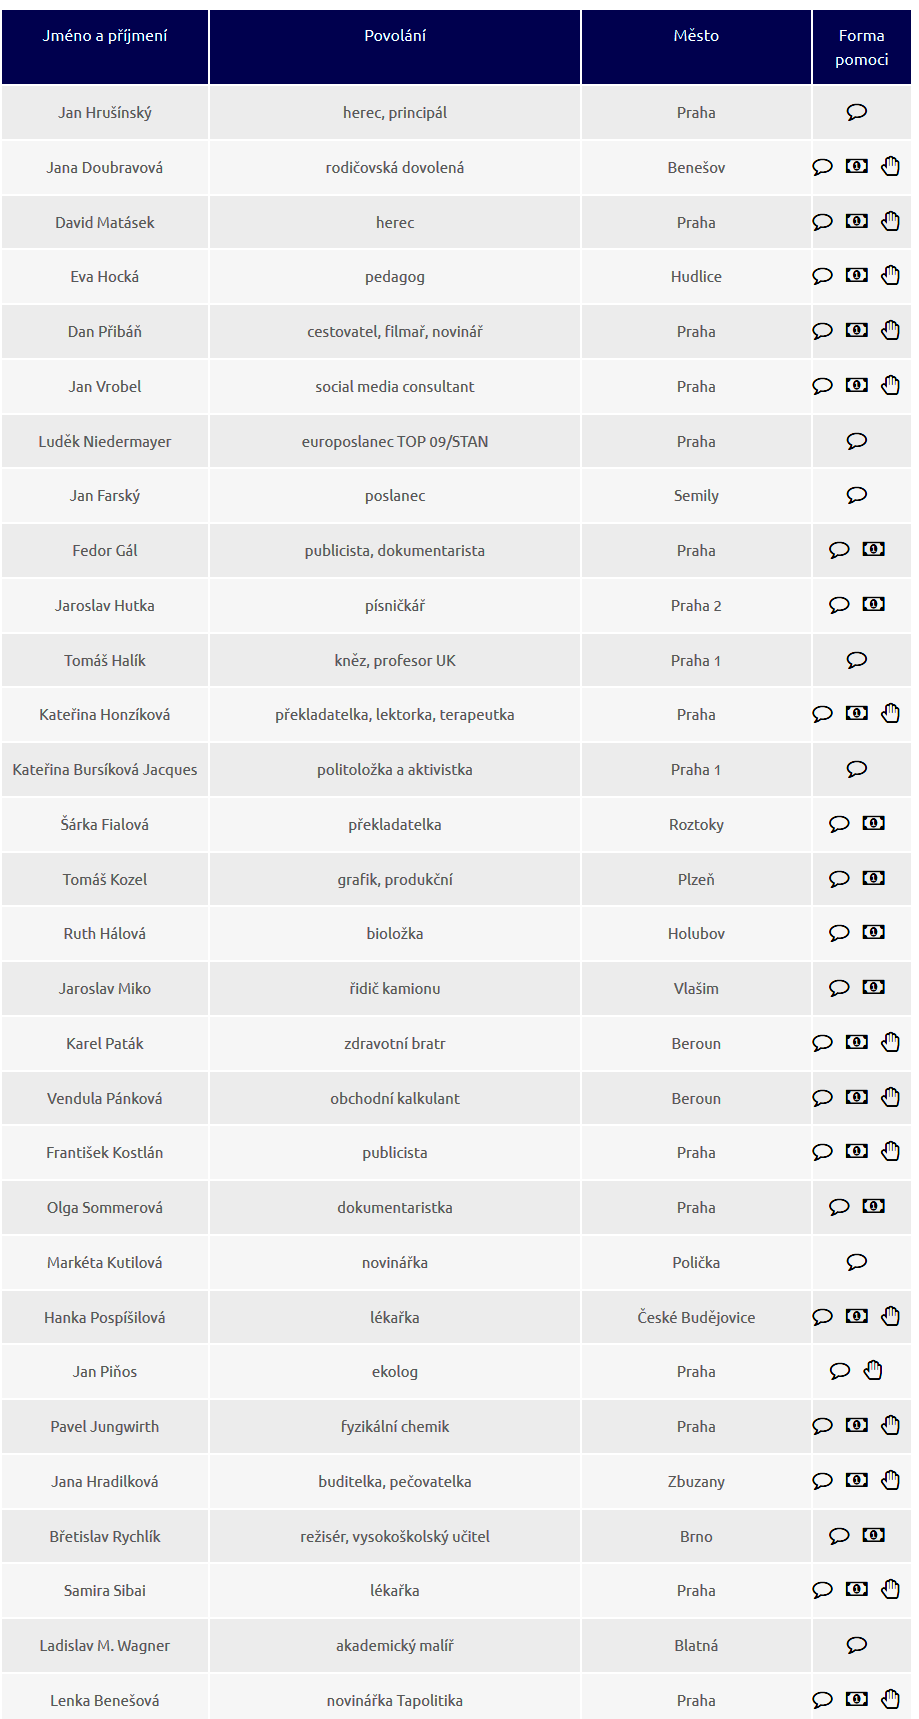Click the hand icon in David Matásek's row
Viewport: 919px width, 1719px height.
(x=890, y=221)
